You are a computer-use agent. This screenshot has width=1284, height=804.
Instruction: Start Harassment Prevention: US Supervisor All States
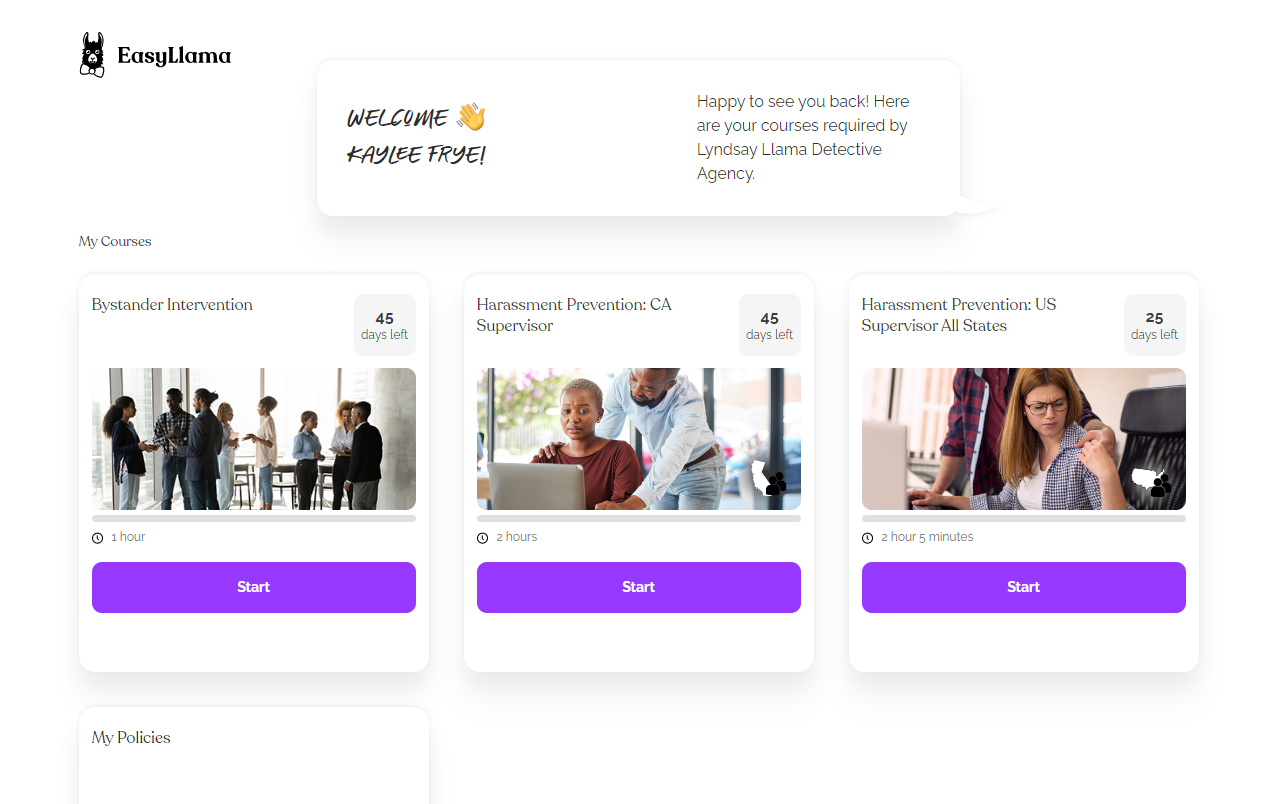point(1024,587)
